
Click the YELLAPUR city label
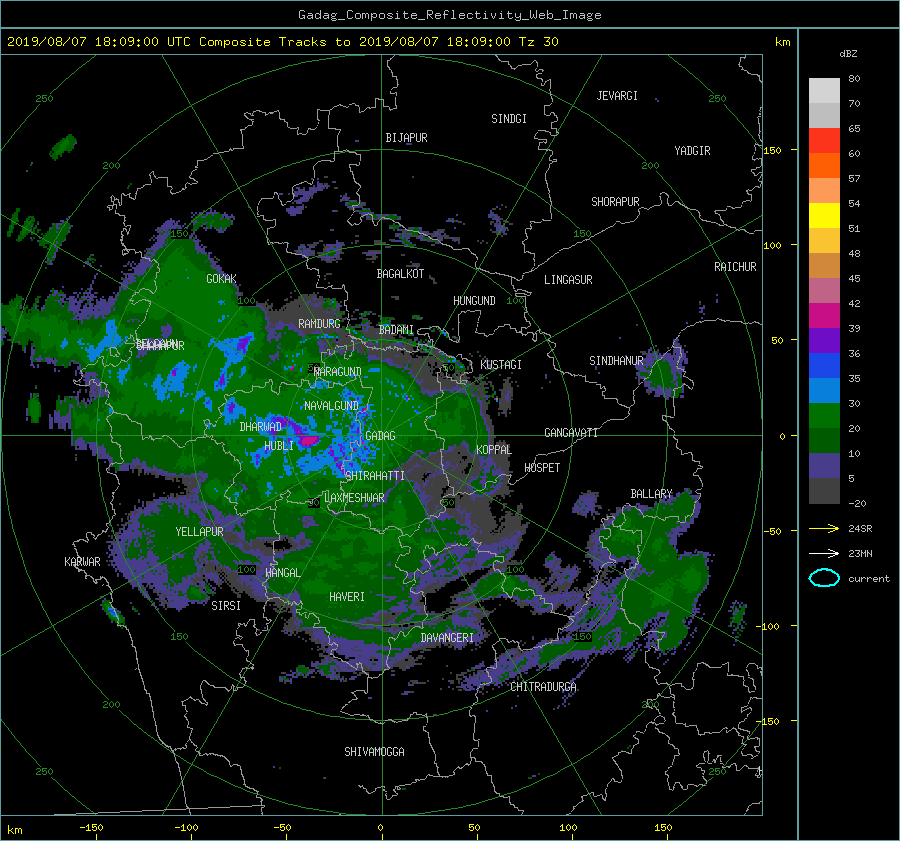199,532
